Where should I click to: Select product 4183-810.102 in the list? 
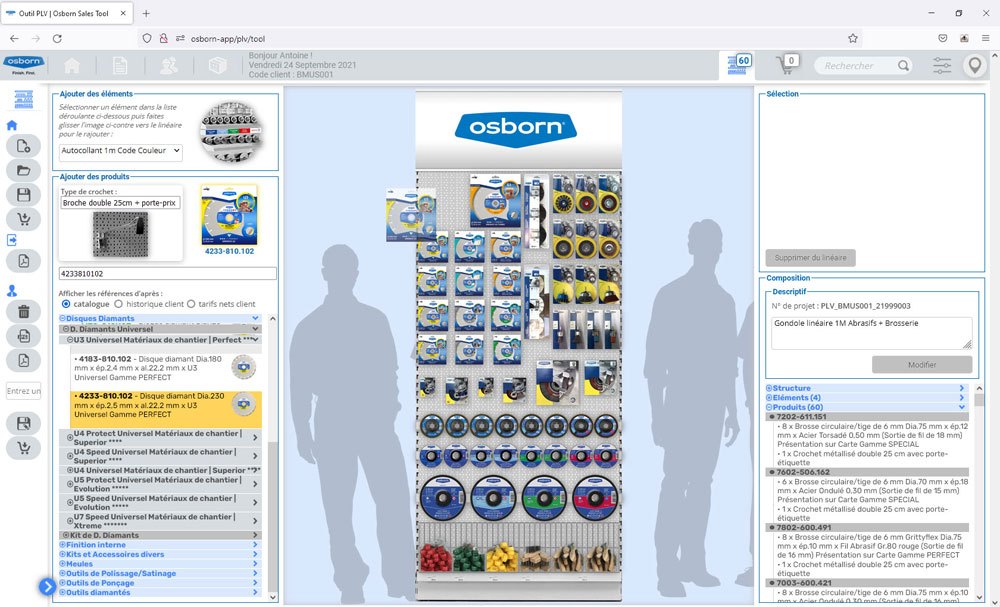tap(165, 368)
